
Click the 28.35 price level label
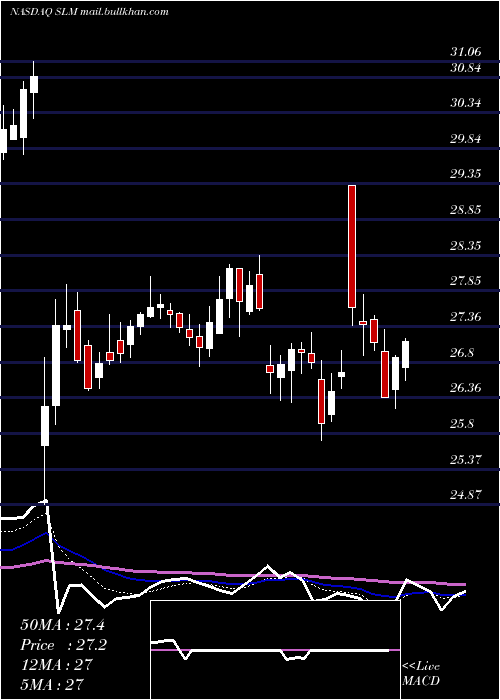[x=466, y=246]
